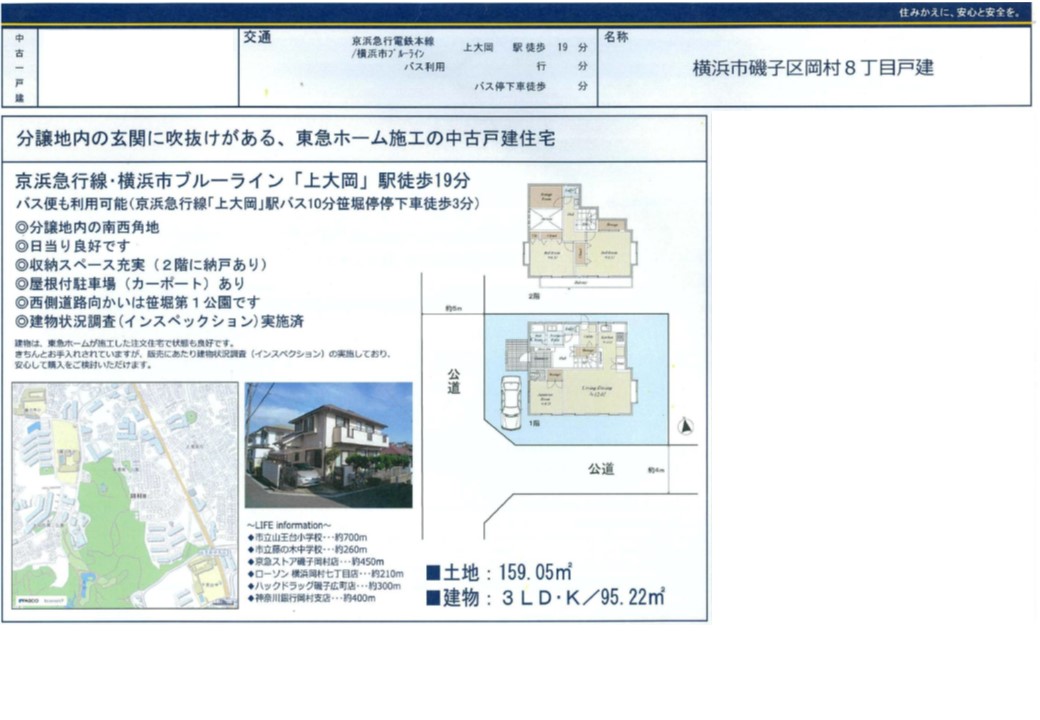Click the ◎ bullet before 分譲地内の南西角地
This screenshot has width=1040, height=720.
point(22,228)
